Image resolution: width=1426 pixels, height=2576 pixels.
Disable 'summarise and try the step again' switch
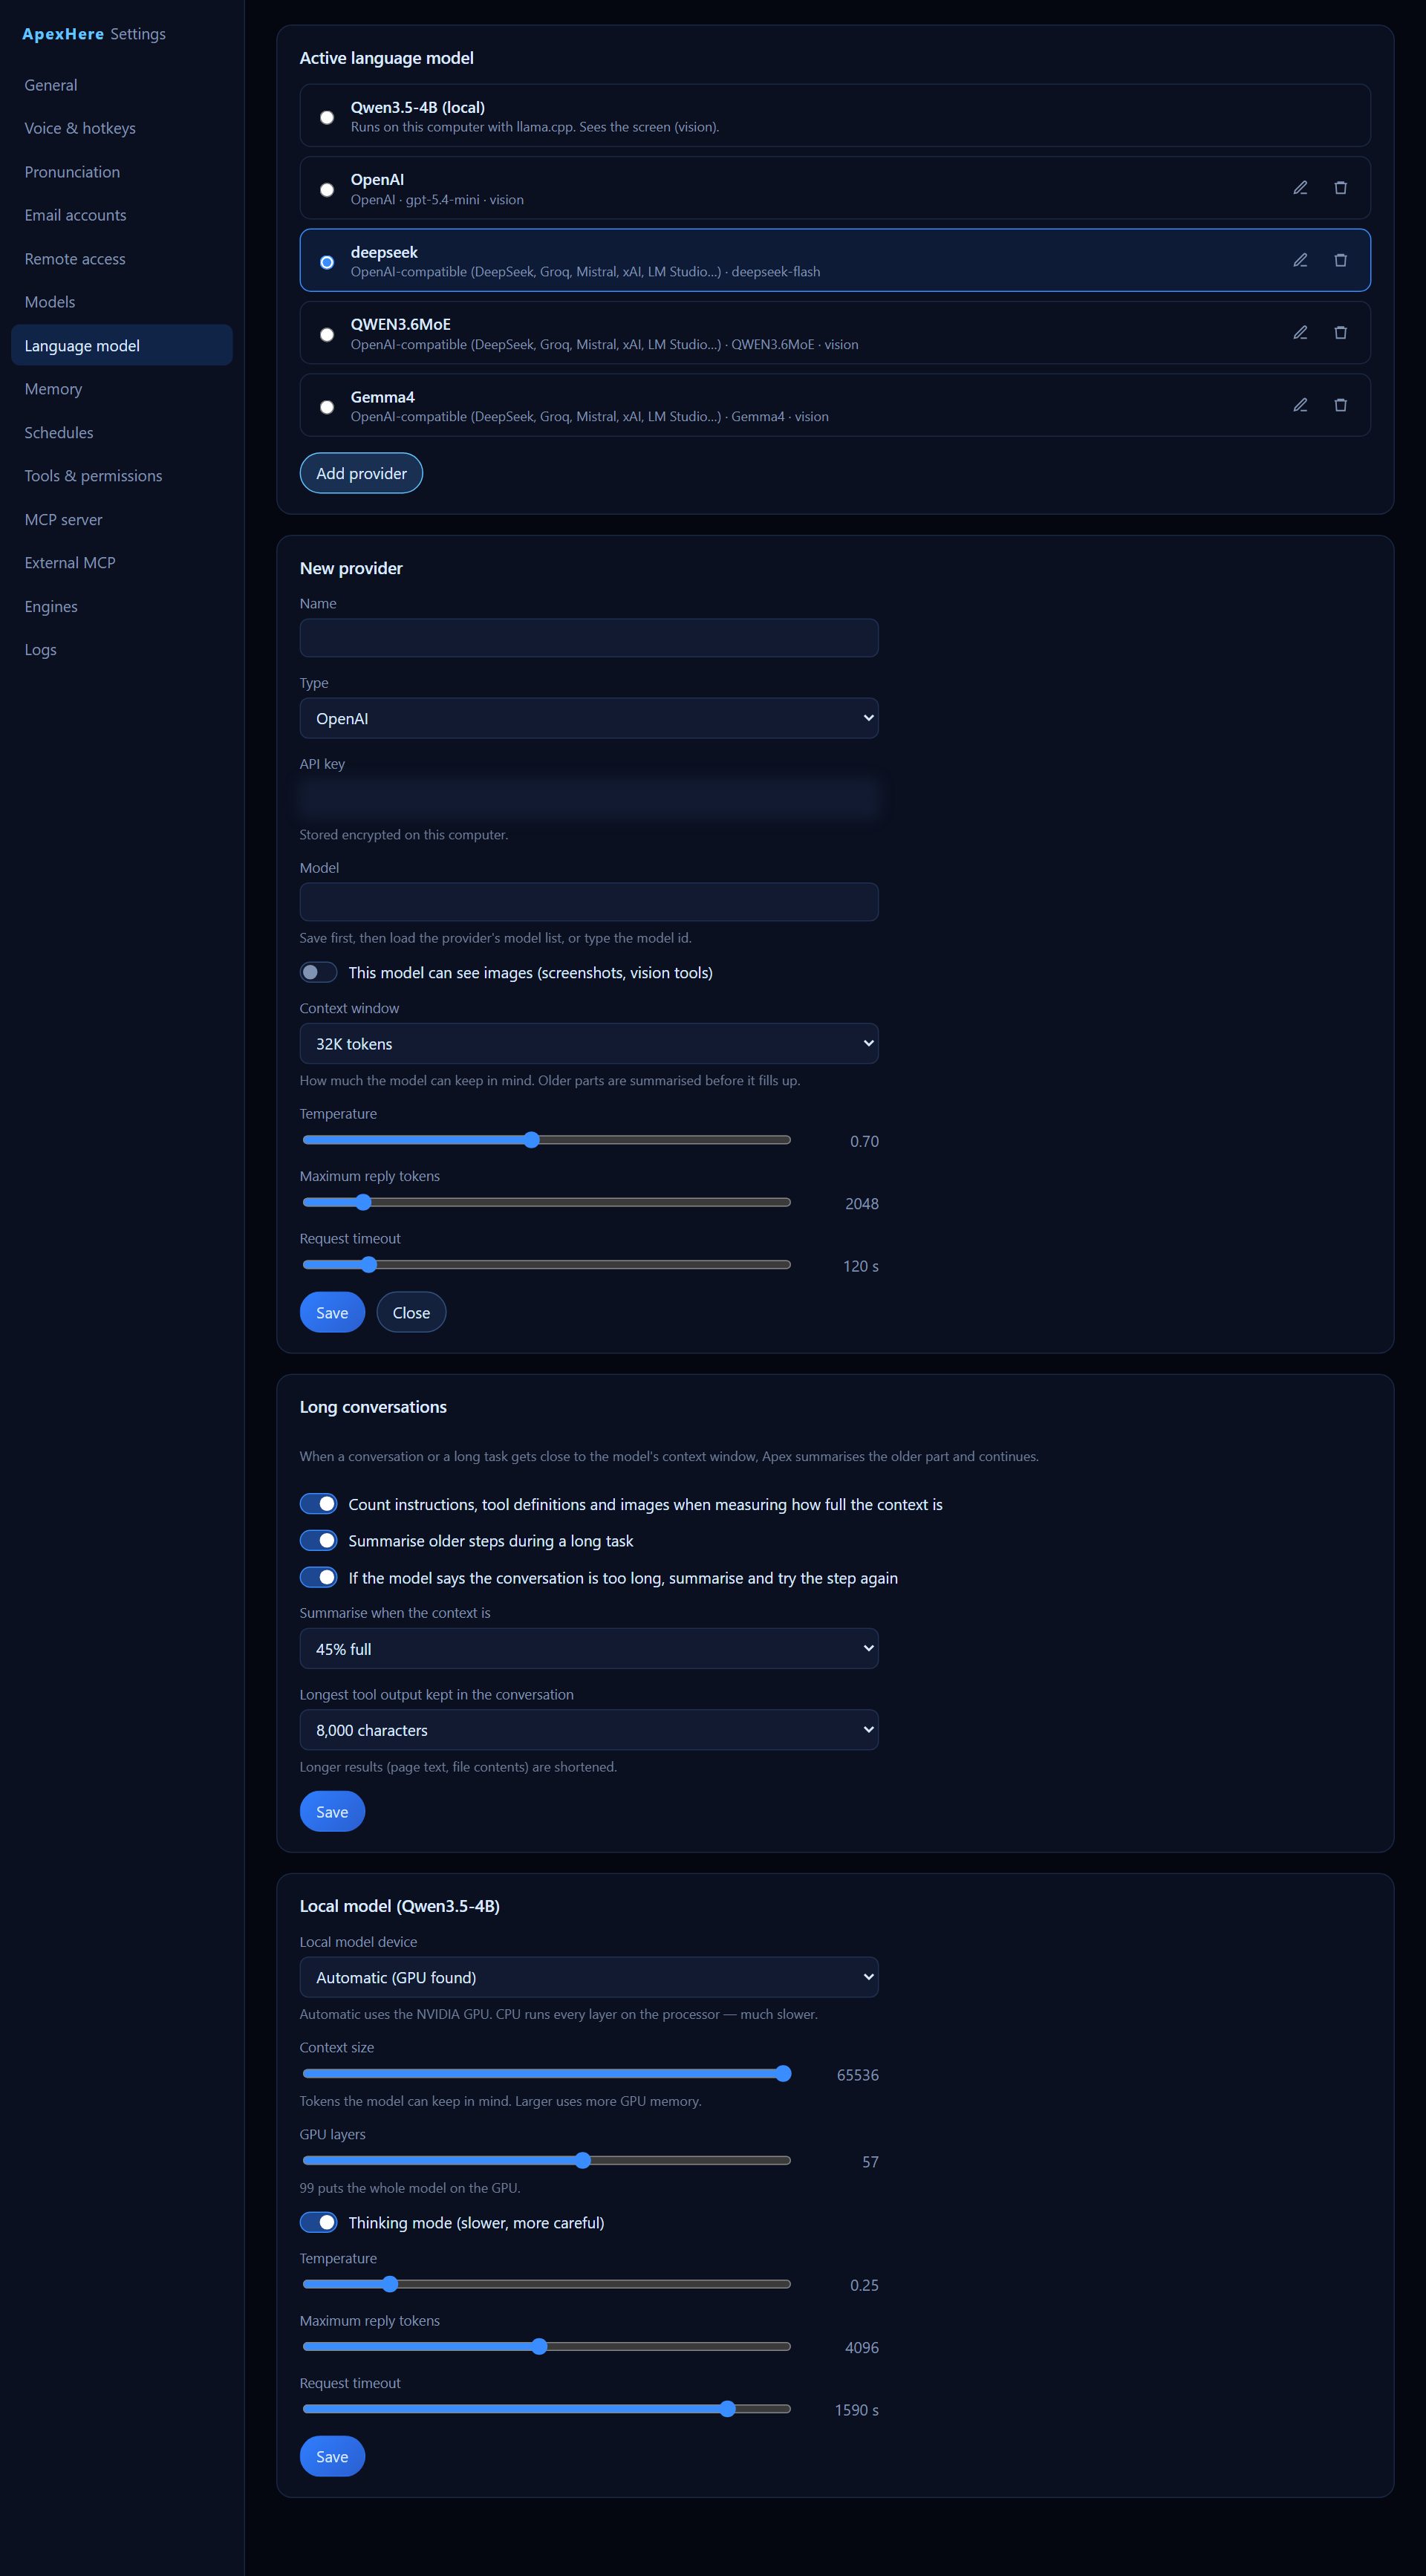pos(318,1578)
